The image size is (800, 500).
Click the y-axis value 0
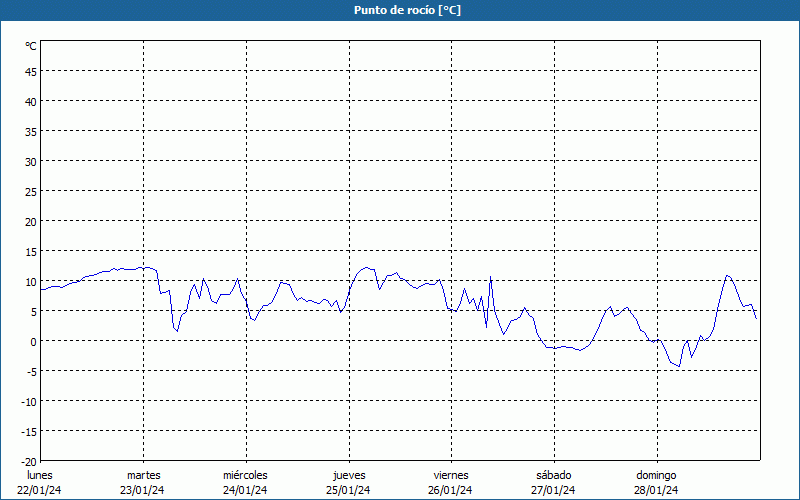[x=34, y=342]
